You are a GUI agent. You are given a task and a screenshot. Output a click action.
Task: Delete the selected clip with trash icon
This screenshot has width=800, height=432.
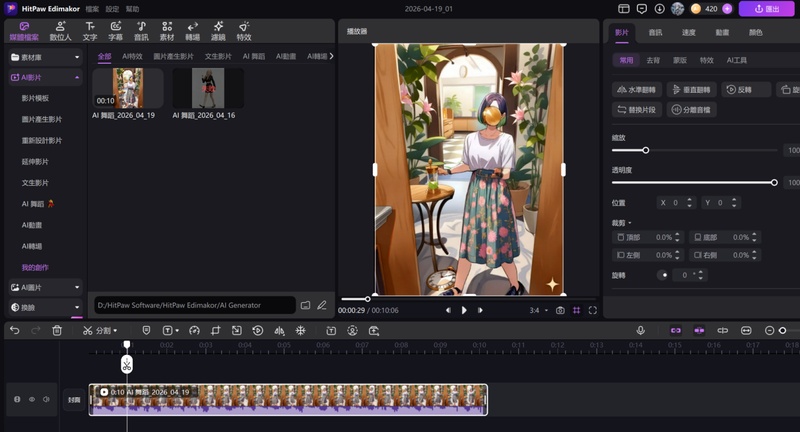click(x=57, y=331)
